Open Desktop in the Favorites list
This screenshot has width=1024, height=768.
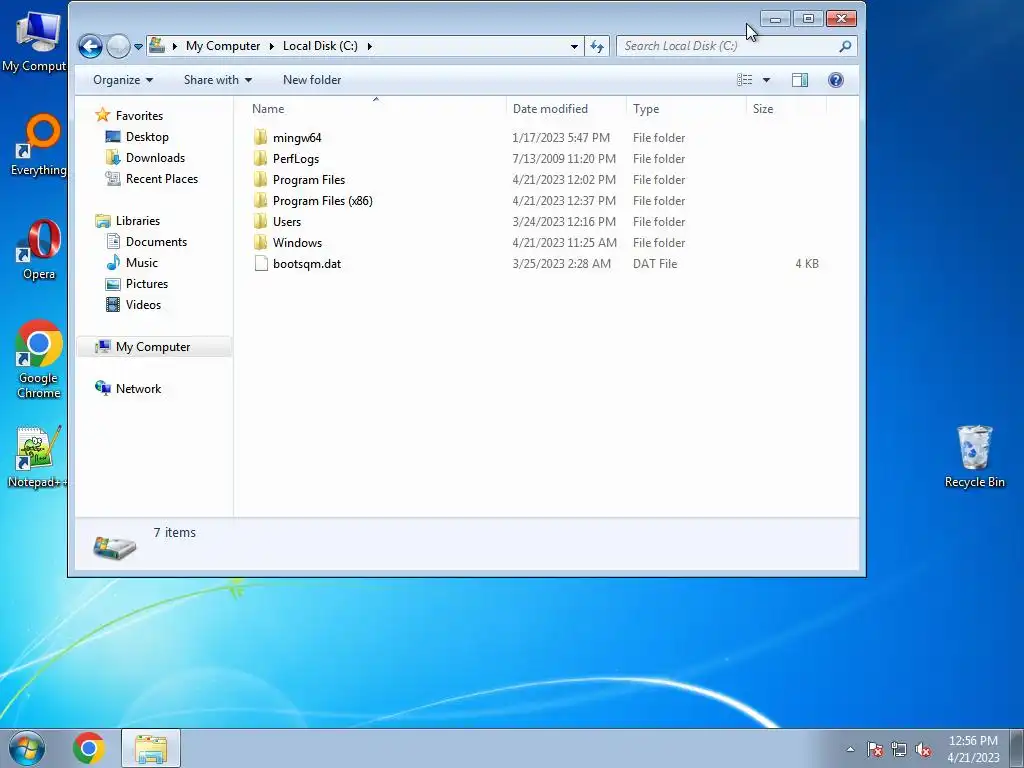point(147,136)
